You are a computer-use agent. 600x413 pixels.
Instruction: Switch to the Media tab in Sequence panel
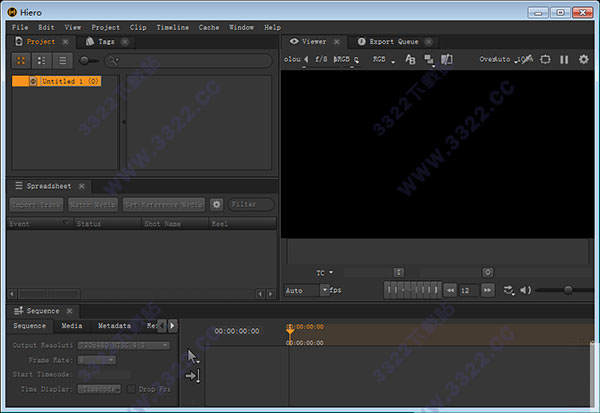(x=72, y=326)
